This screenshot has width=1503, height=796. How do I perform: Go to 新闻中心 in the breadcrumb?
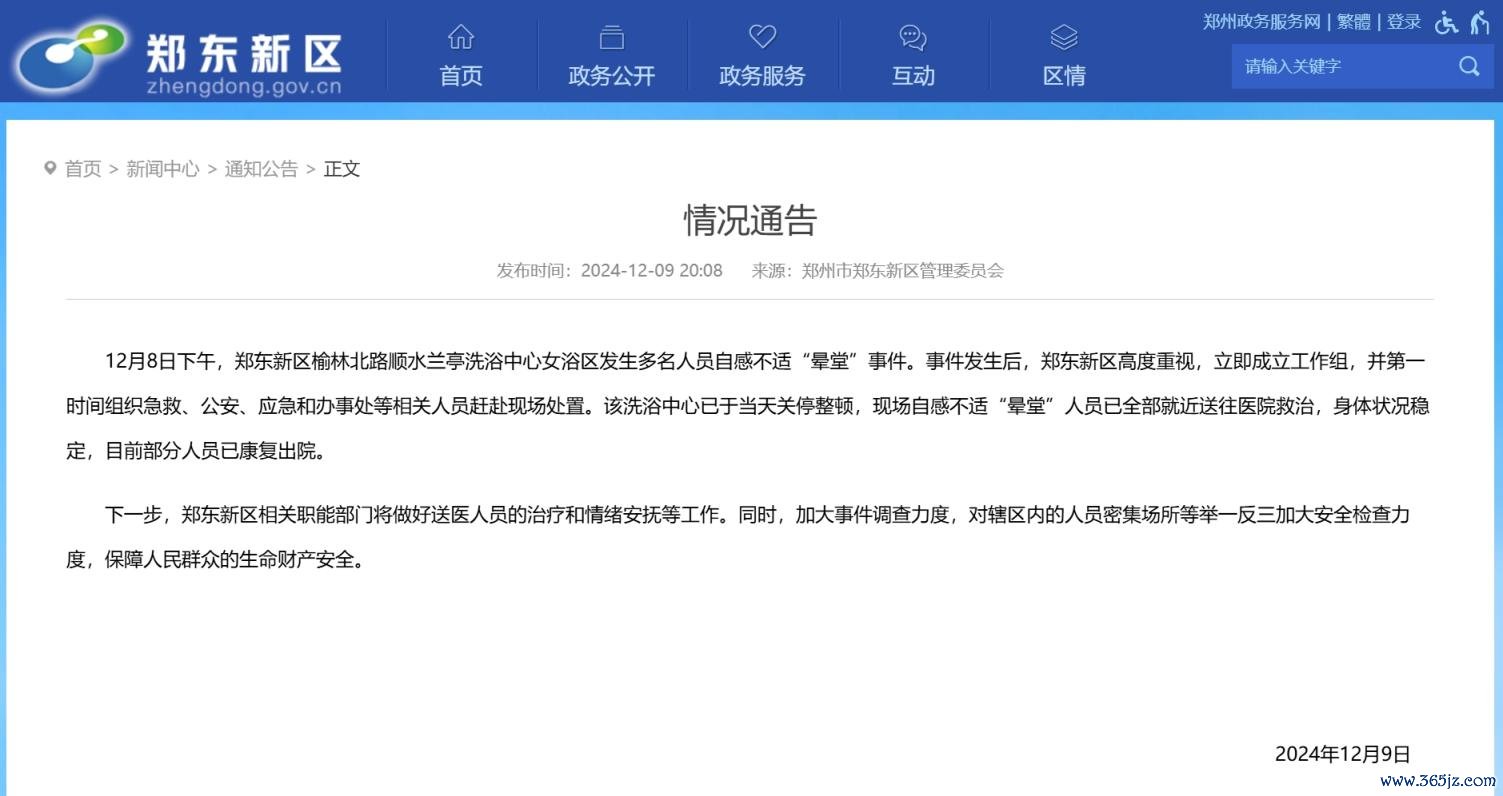163,169
